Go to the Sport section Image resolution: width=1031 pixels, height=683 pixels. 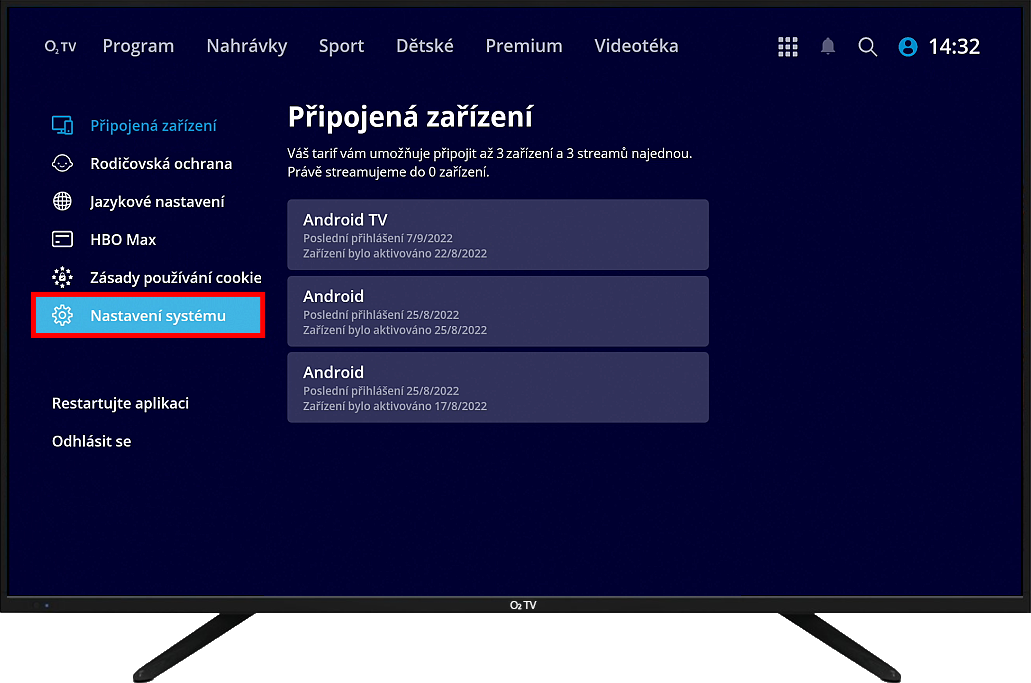point(341,46)
